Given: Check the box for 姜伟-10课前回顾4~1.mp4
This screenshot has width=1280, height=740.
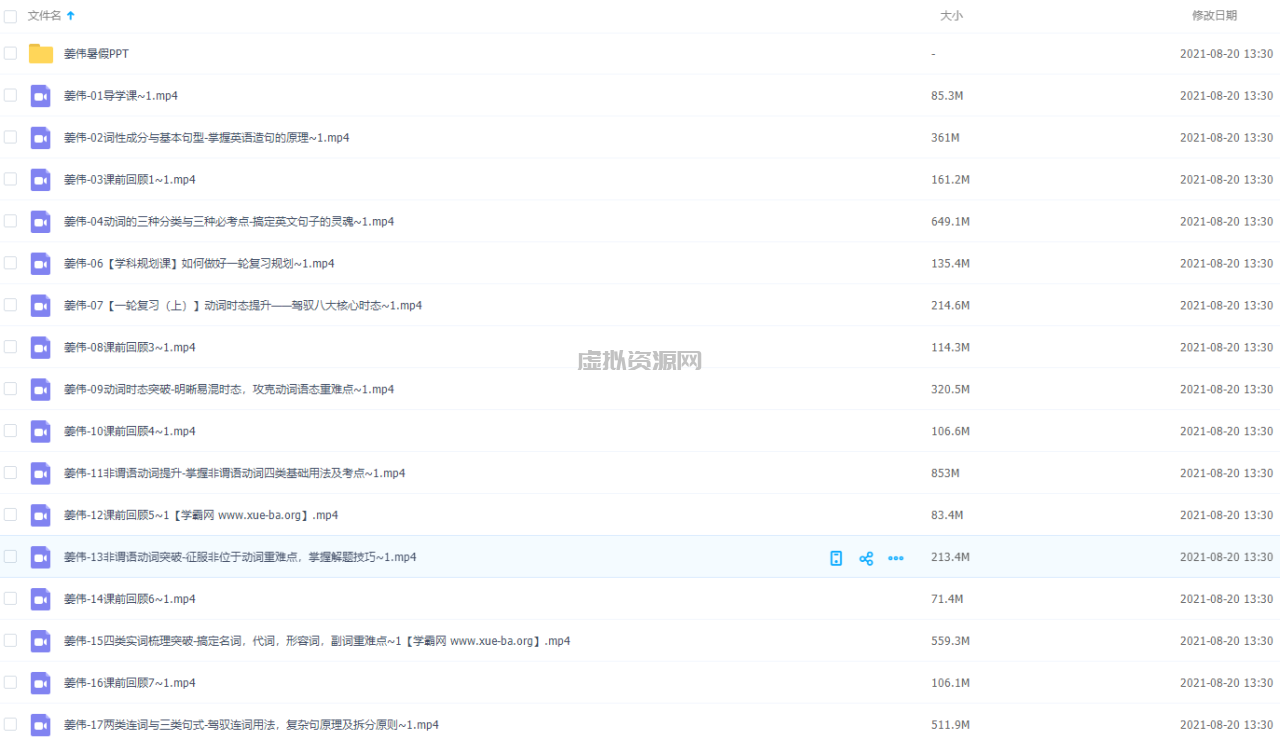Looking at the screenshot, I should click(10, 432).
